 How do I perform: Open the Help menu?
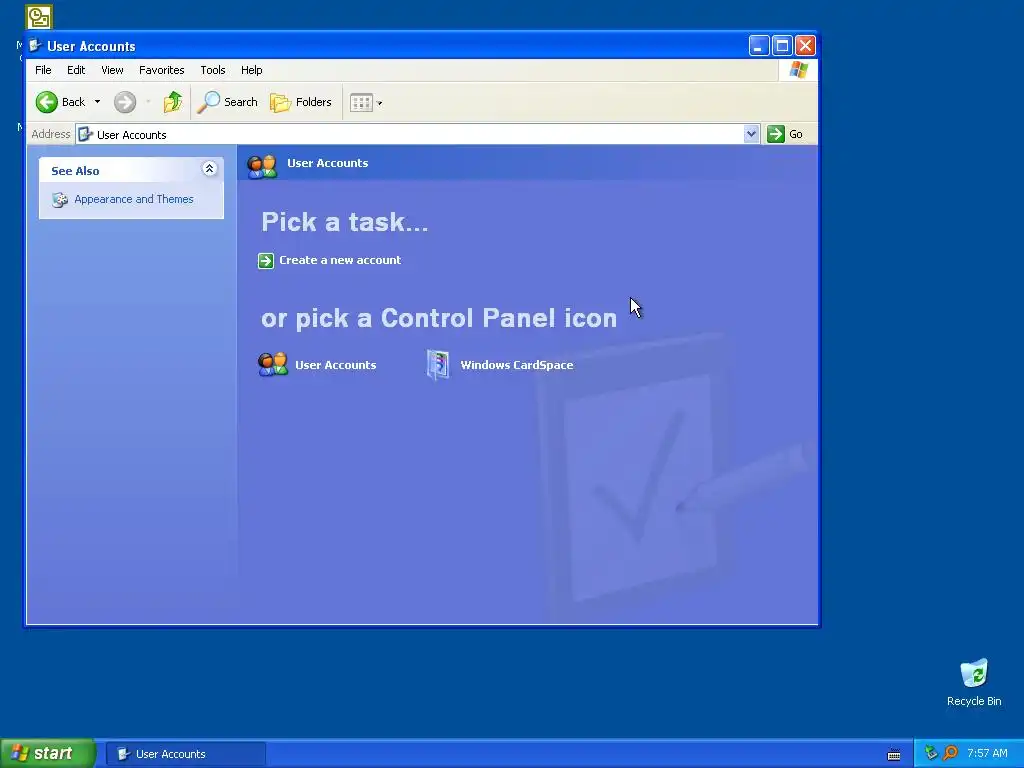click(251, 70)
